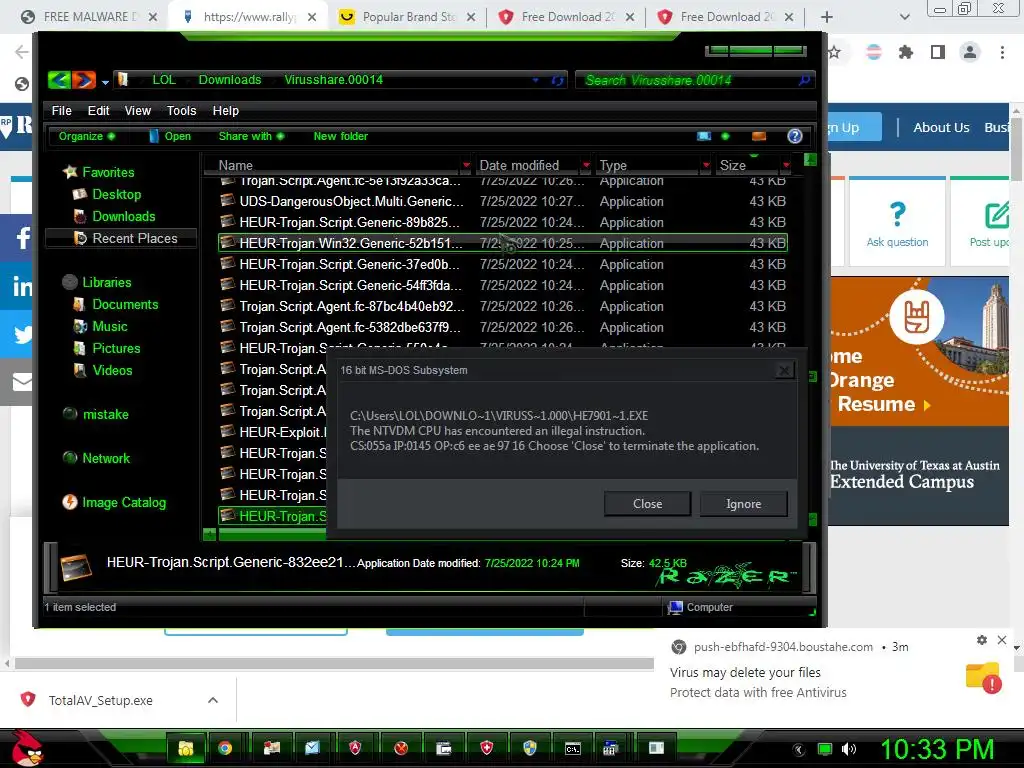Click New folder in the toolbar
The height and width of the screenshot is (768, 1024).
coord(340,136)
